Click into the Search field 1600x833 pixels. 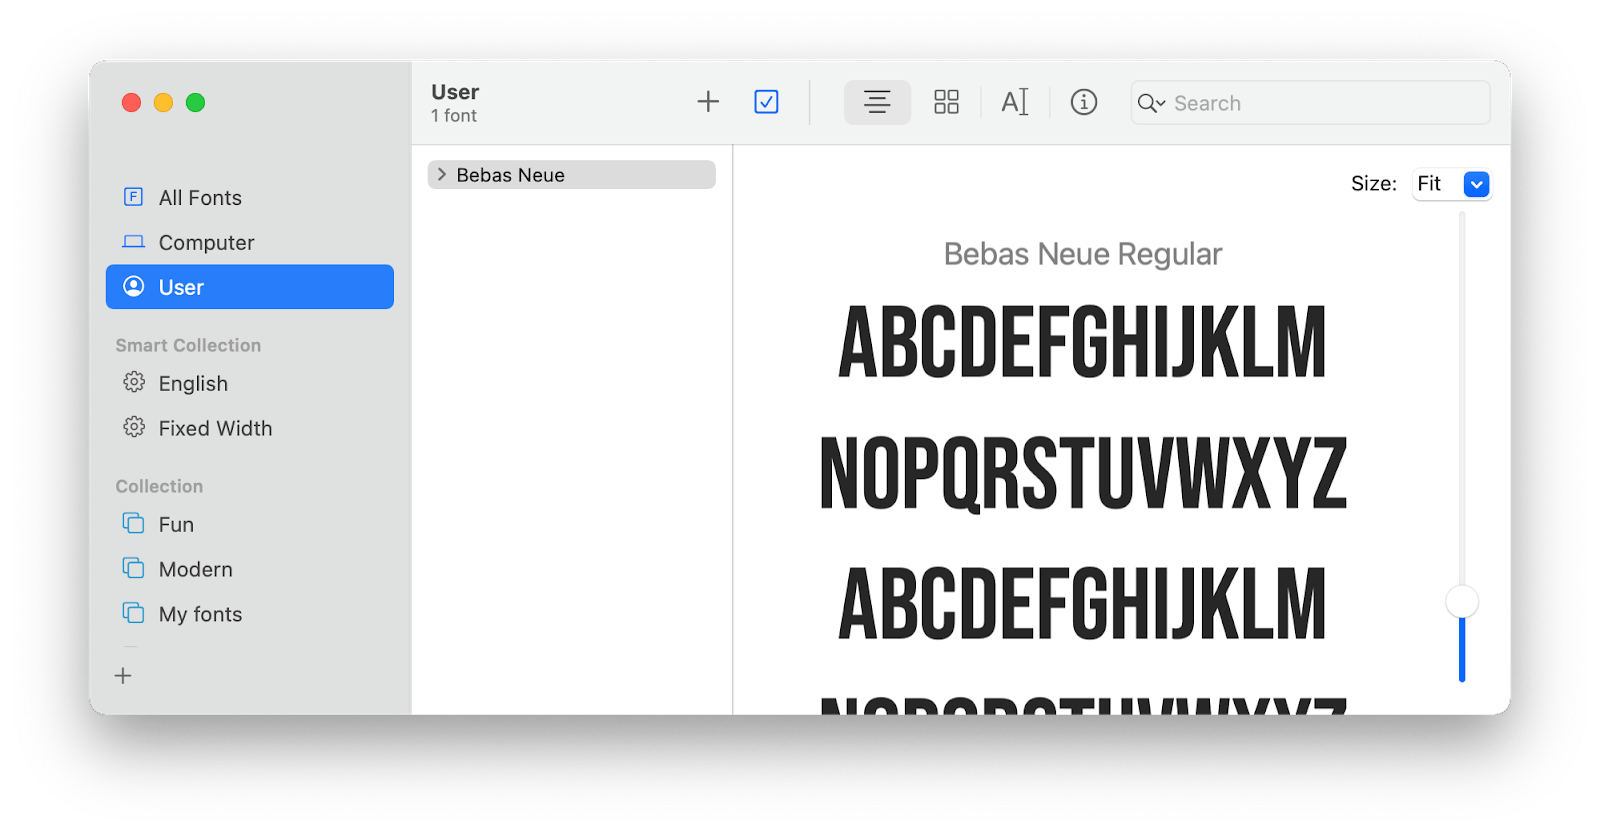click(1310, 103)
